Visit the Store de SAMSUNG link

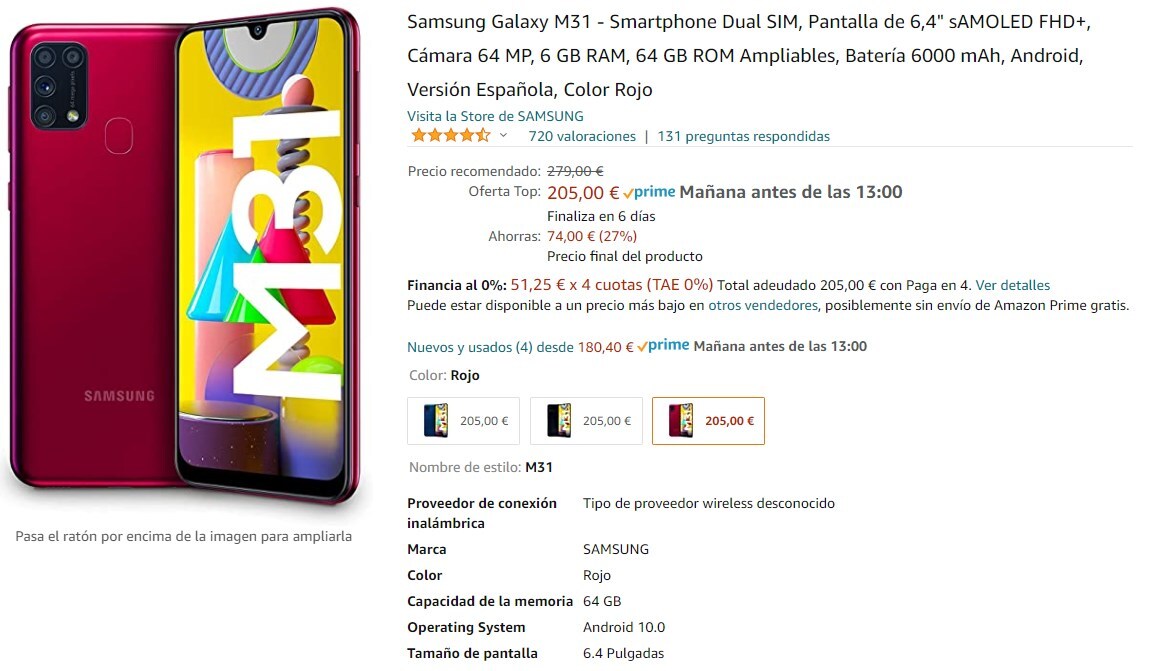pos(495,116)
